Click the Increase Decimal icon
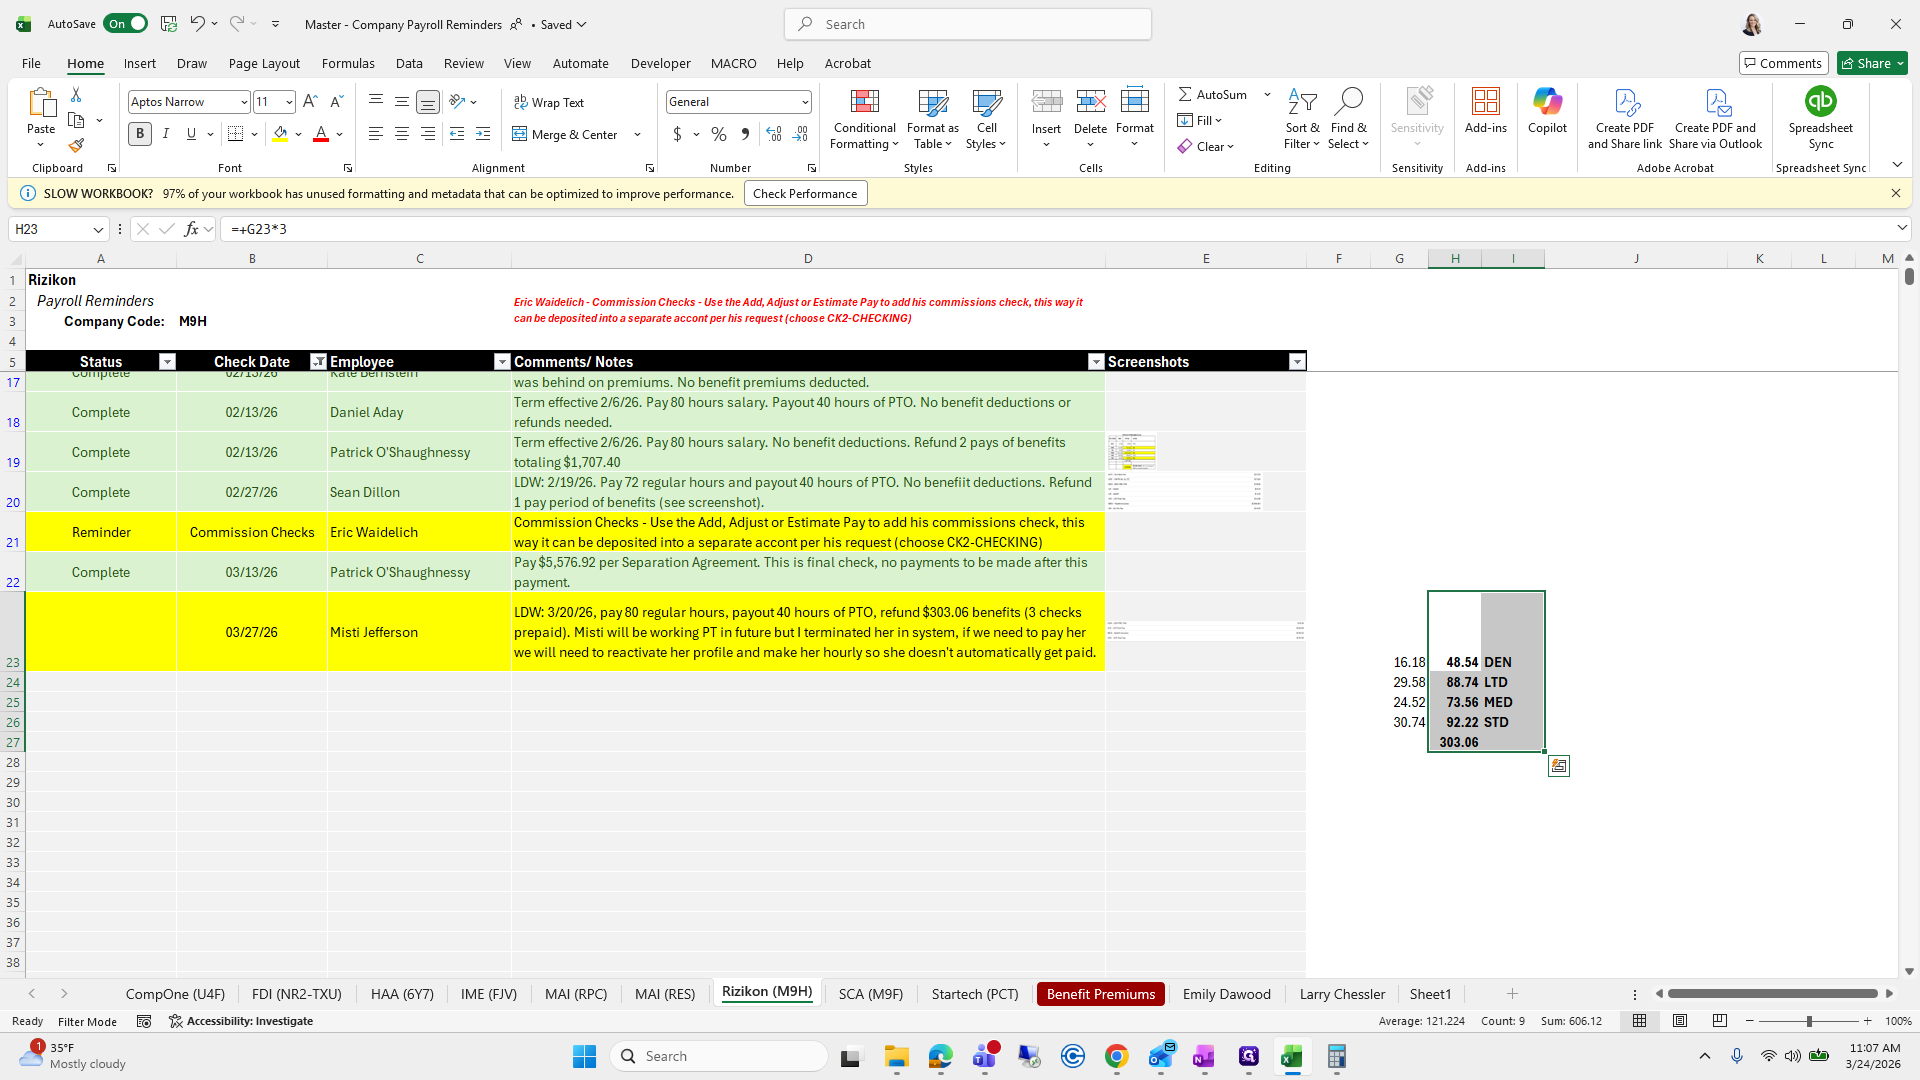1920x1080 pixels. (x=774, y=134)
